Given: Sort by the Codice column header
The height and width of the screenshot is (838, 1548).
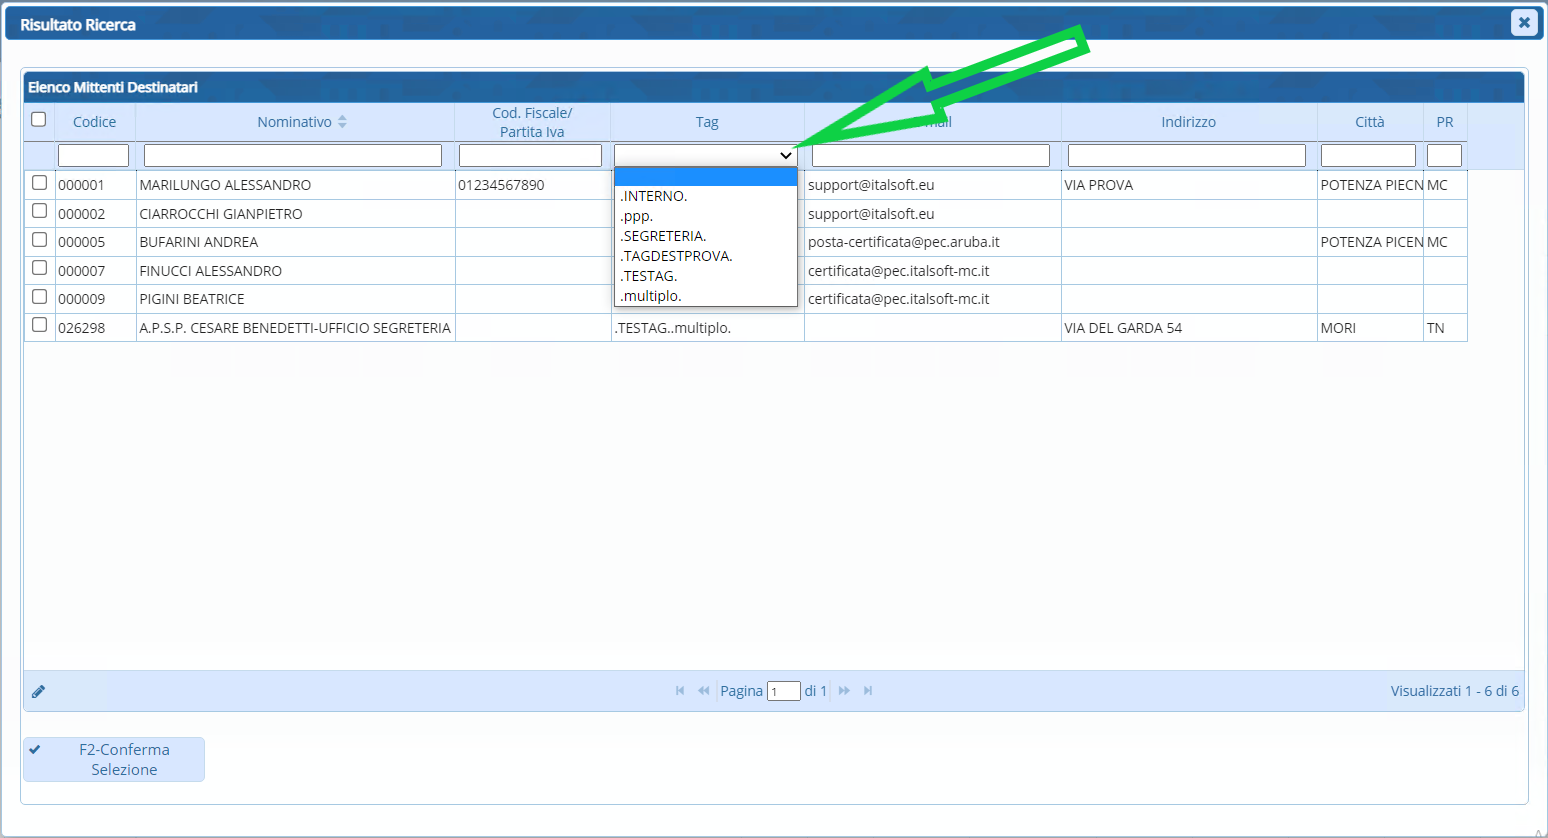Looking at the screenshot, I should pyautogui.click(x=94, y=122).
